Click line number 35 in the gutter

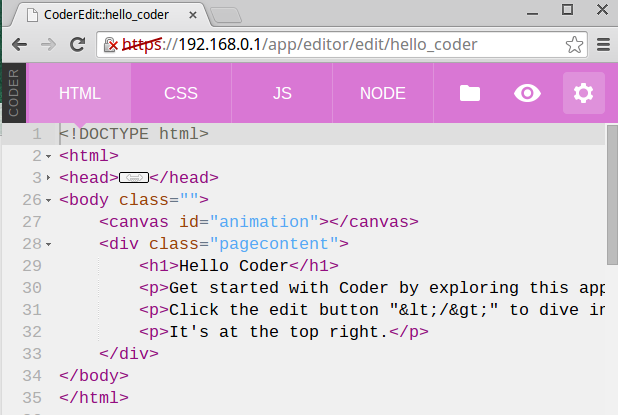[32, 398]
